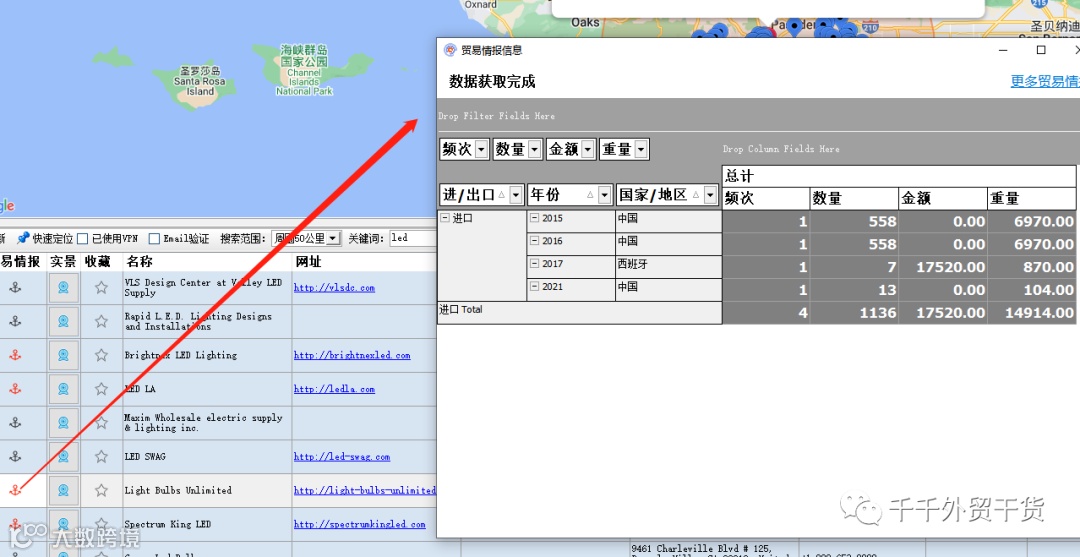Tick the Email验证 checkbox
Screen dimensions: 1080x557
154,239
